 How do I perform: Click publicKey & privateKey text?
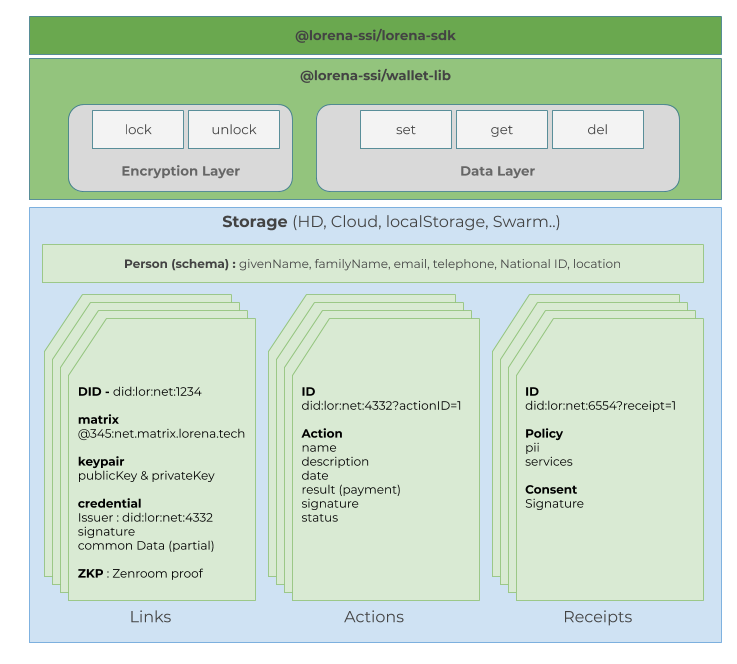(x=146, y=476)
